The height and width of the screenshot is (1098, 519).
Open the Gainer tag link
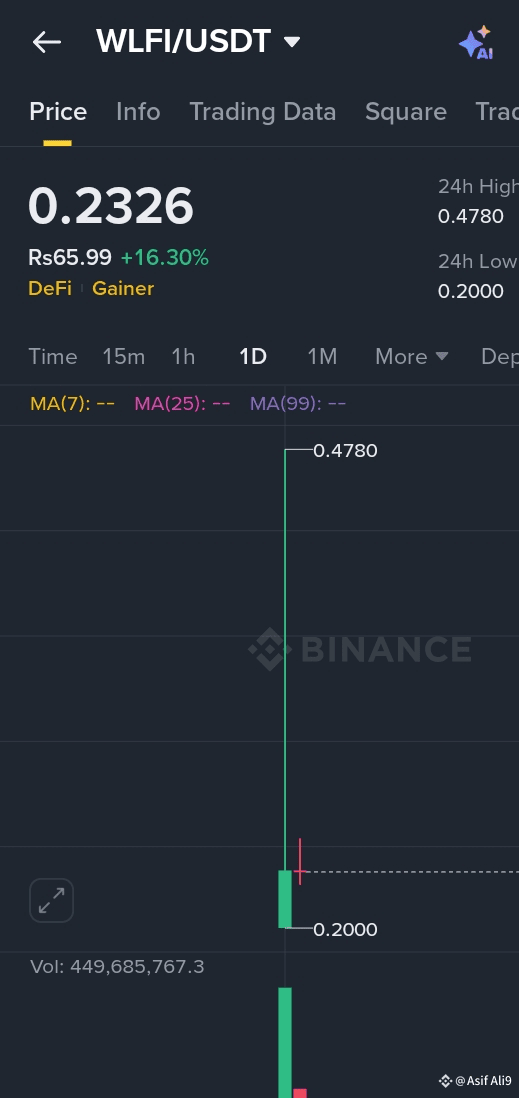tap(123, 289)
